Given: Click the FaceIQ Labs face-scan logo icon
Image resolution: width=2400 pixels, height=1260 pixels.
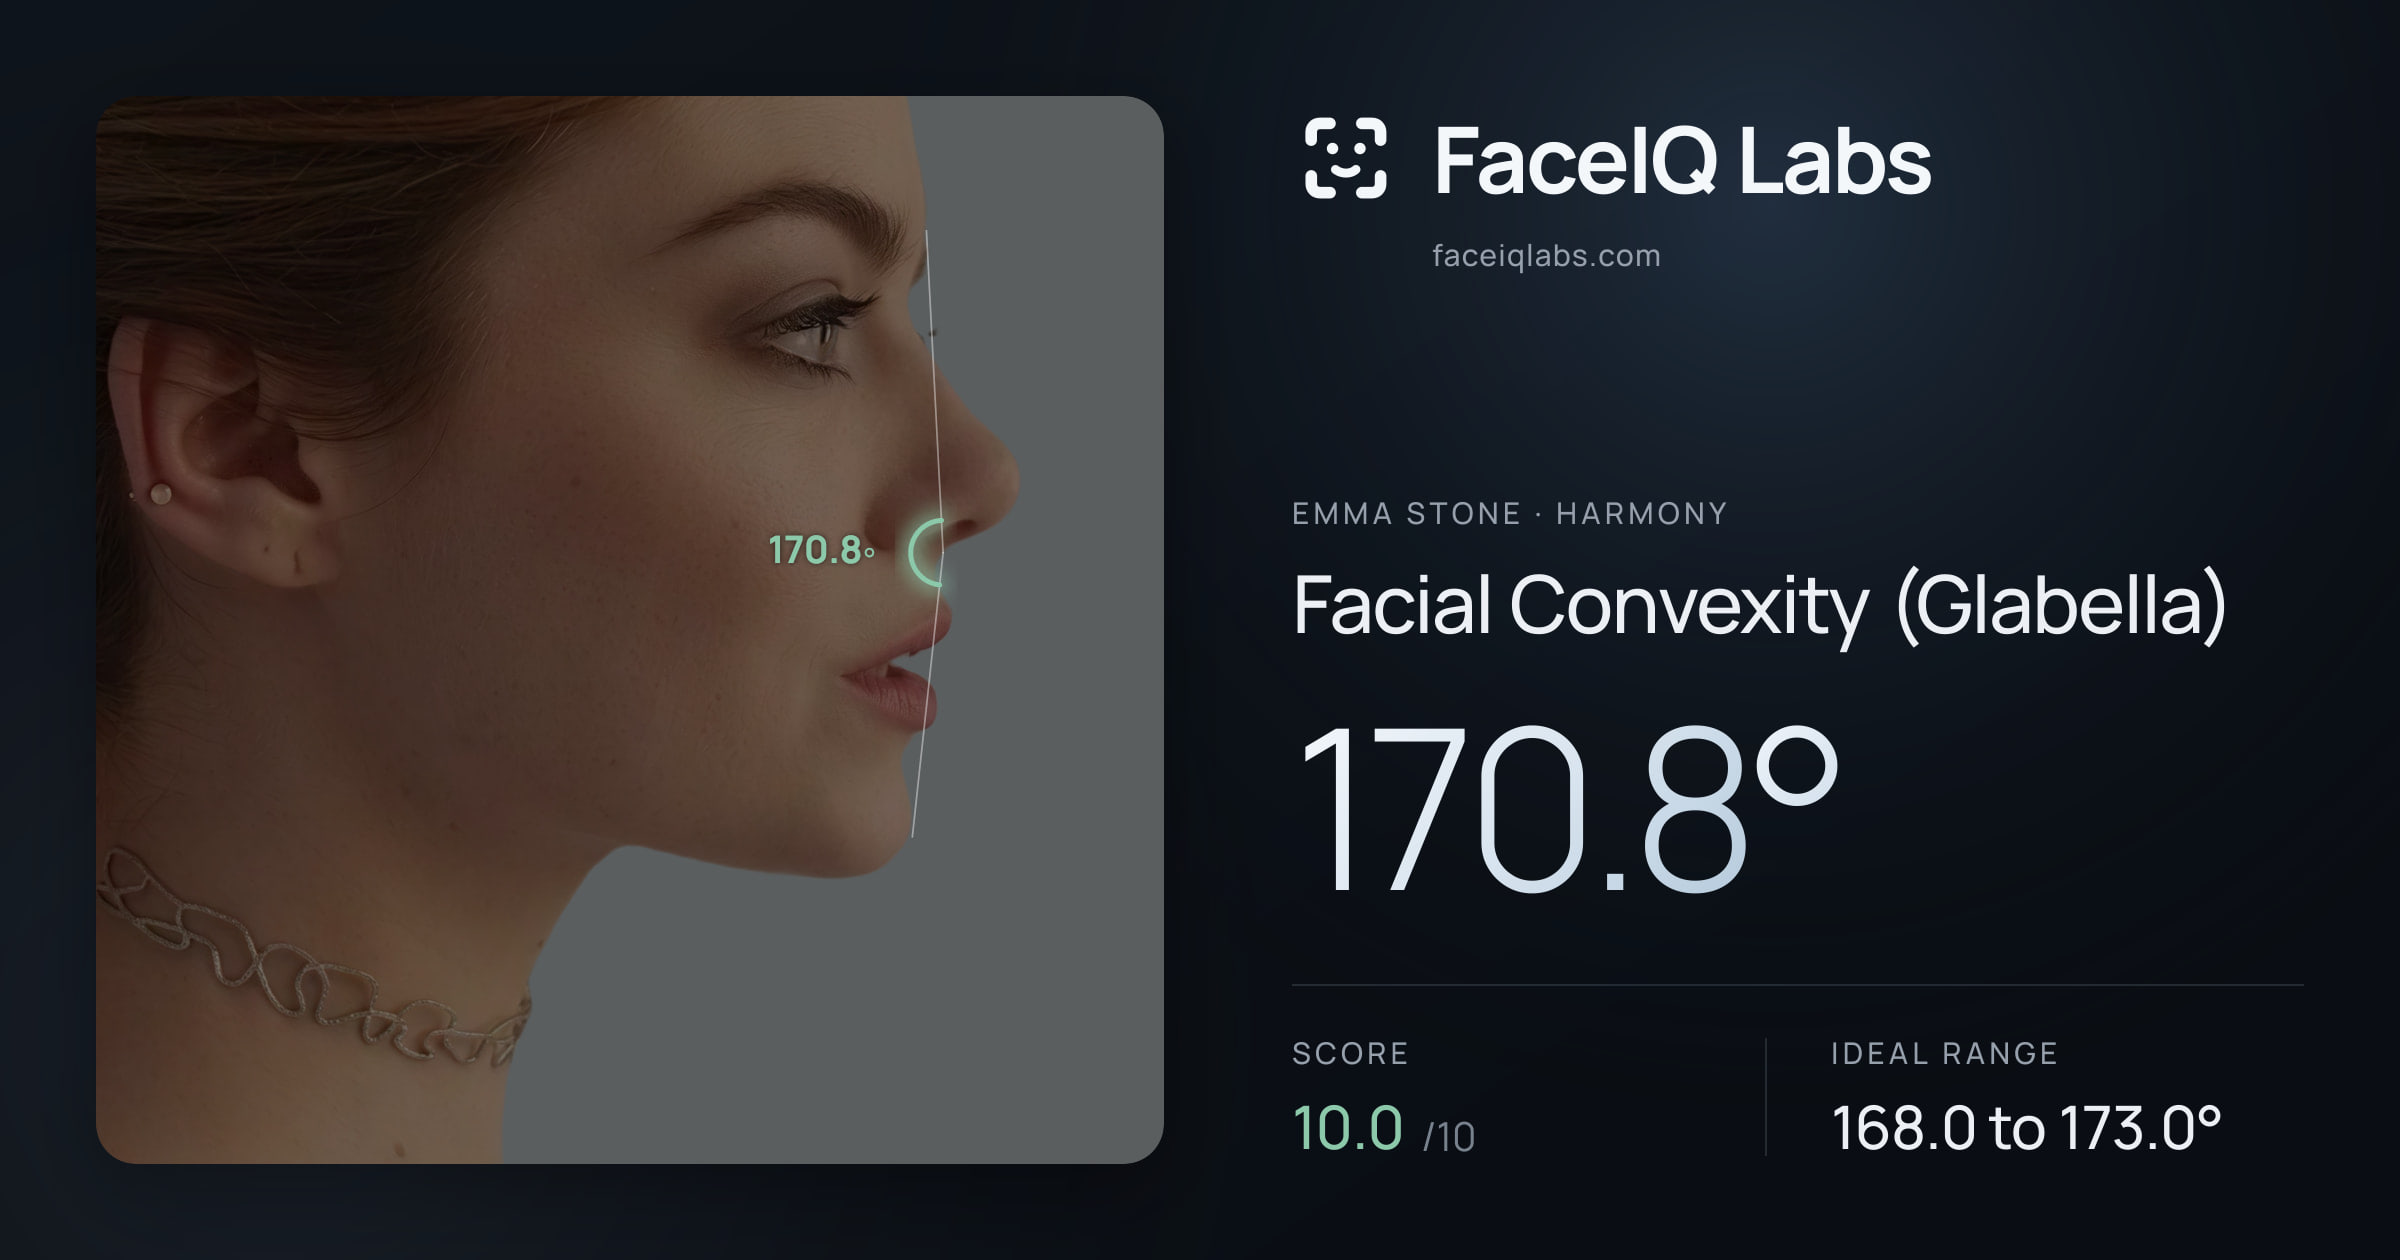Looking at the screenshot, I should click(x=1345, y=158).
